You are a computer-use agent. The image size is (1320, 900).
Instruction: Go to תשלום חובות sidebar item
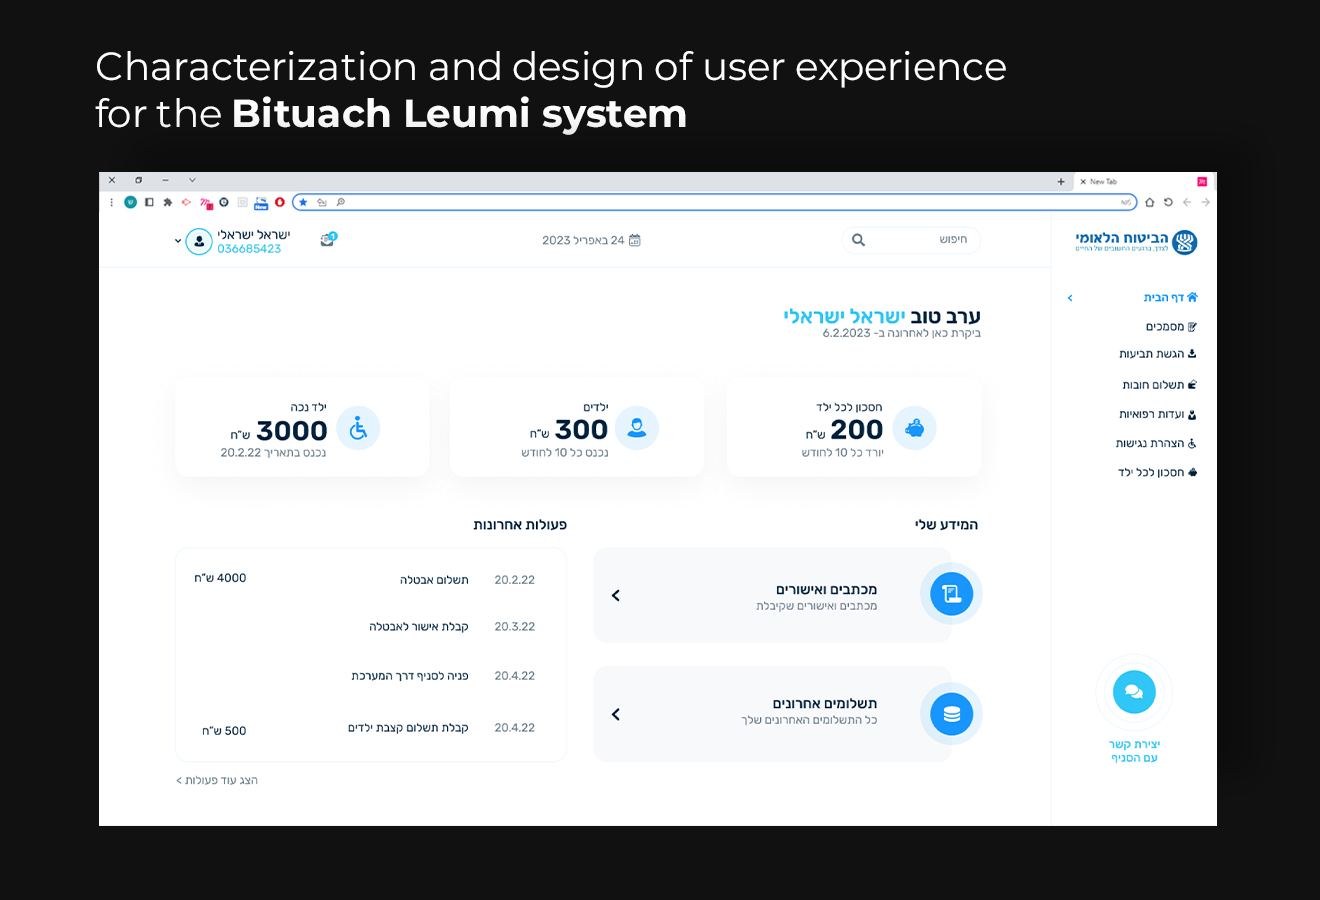click(1158, 385)
